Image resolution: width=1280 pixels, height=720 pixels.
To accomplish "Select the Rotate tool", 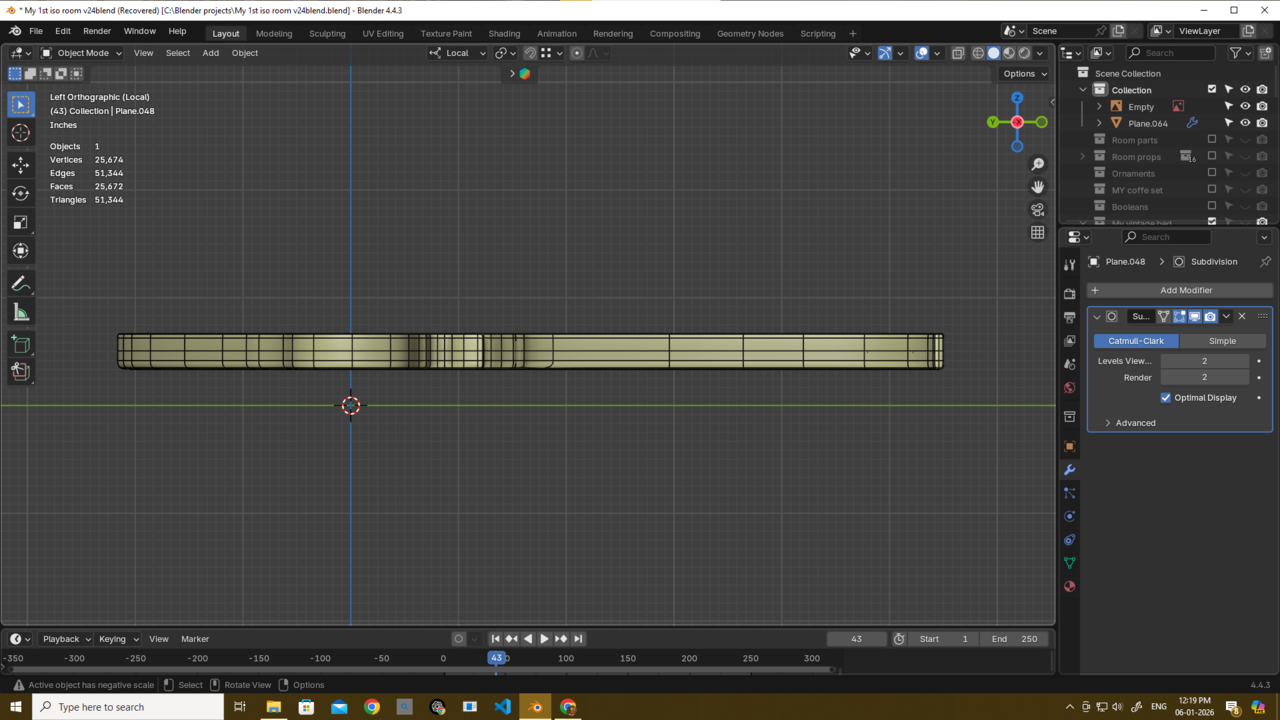I will [20, 193].
